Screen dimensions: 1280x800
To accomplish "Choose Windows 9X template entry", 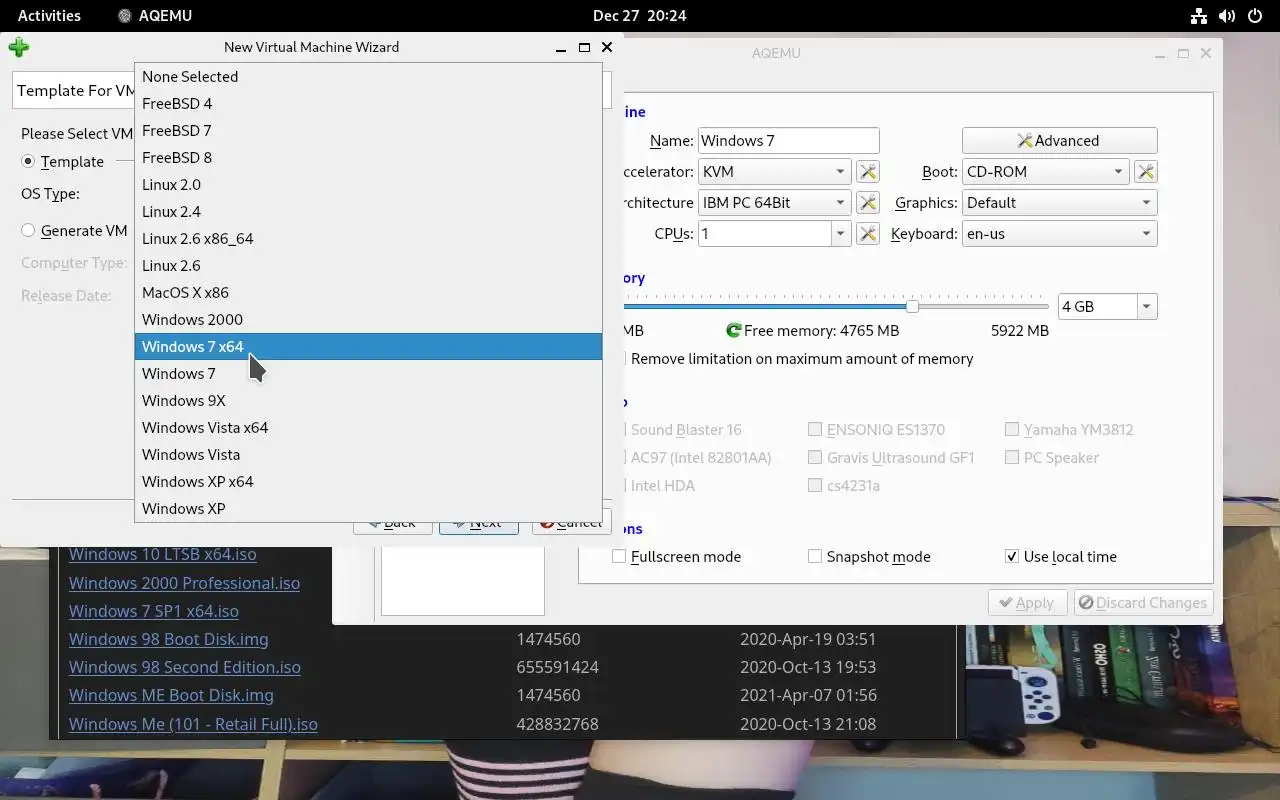I will (x=368, y=400).
